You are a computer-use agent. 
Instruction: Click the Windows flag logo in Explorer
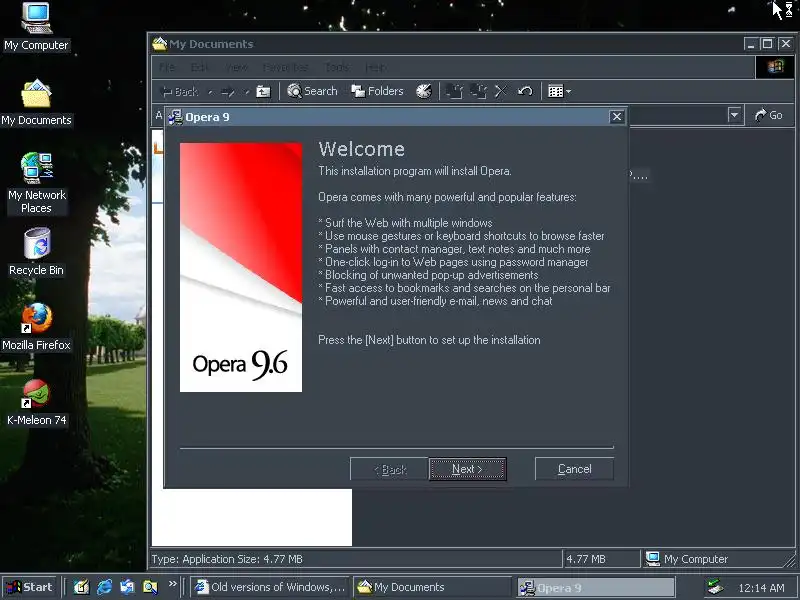click(x=775, y=67)
